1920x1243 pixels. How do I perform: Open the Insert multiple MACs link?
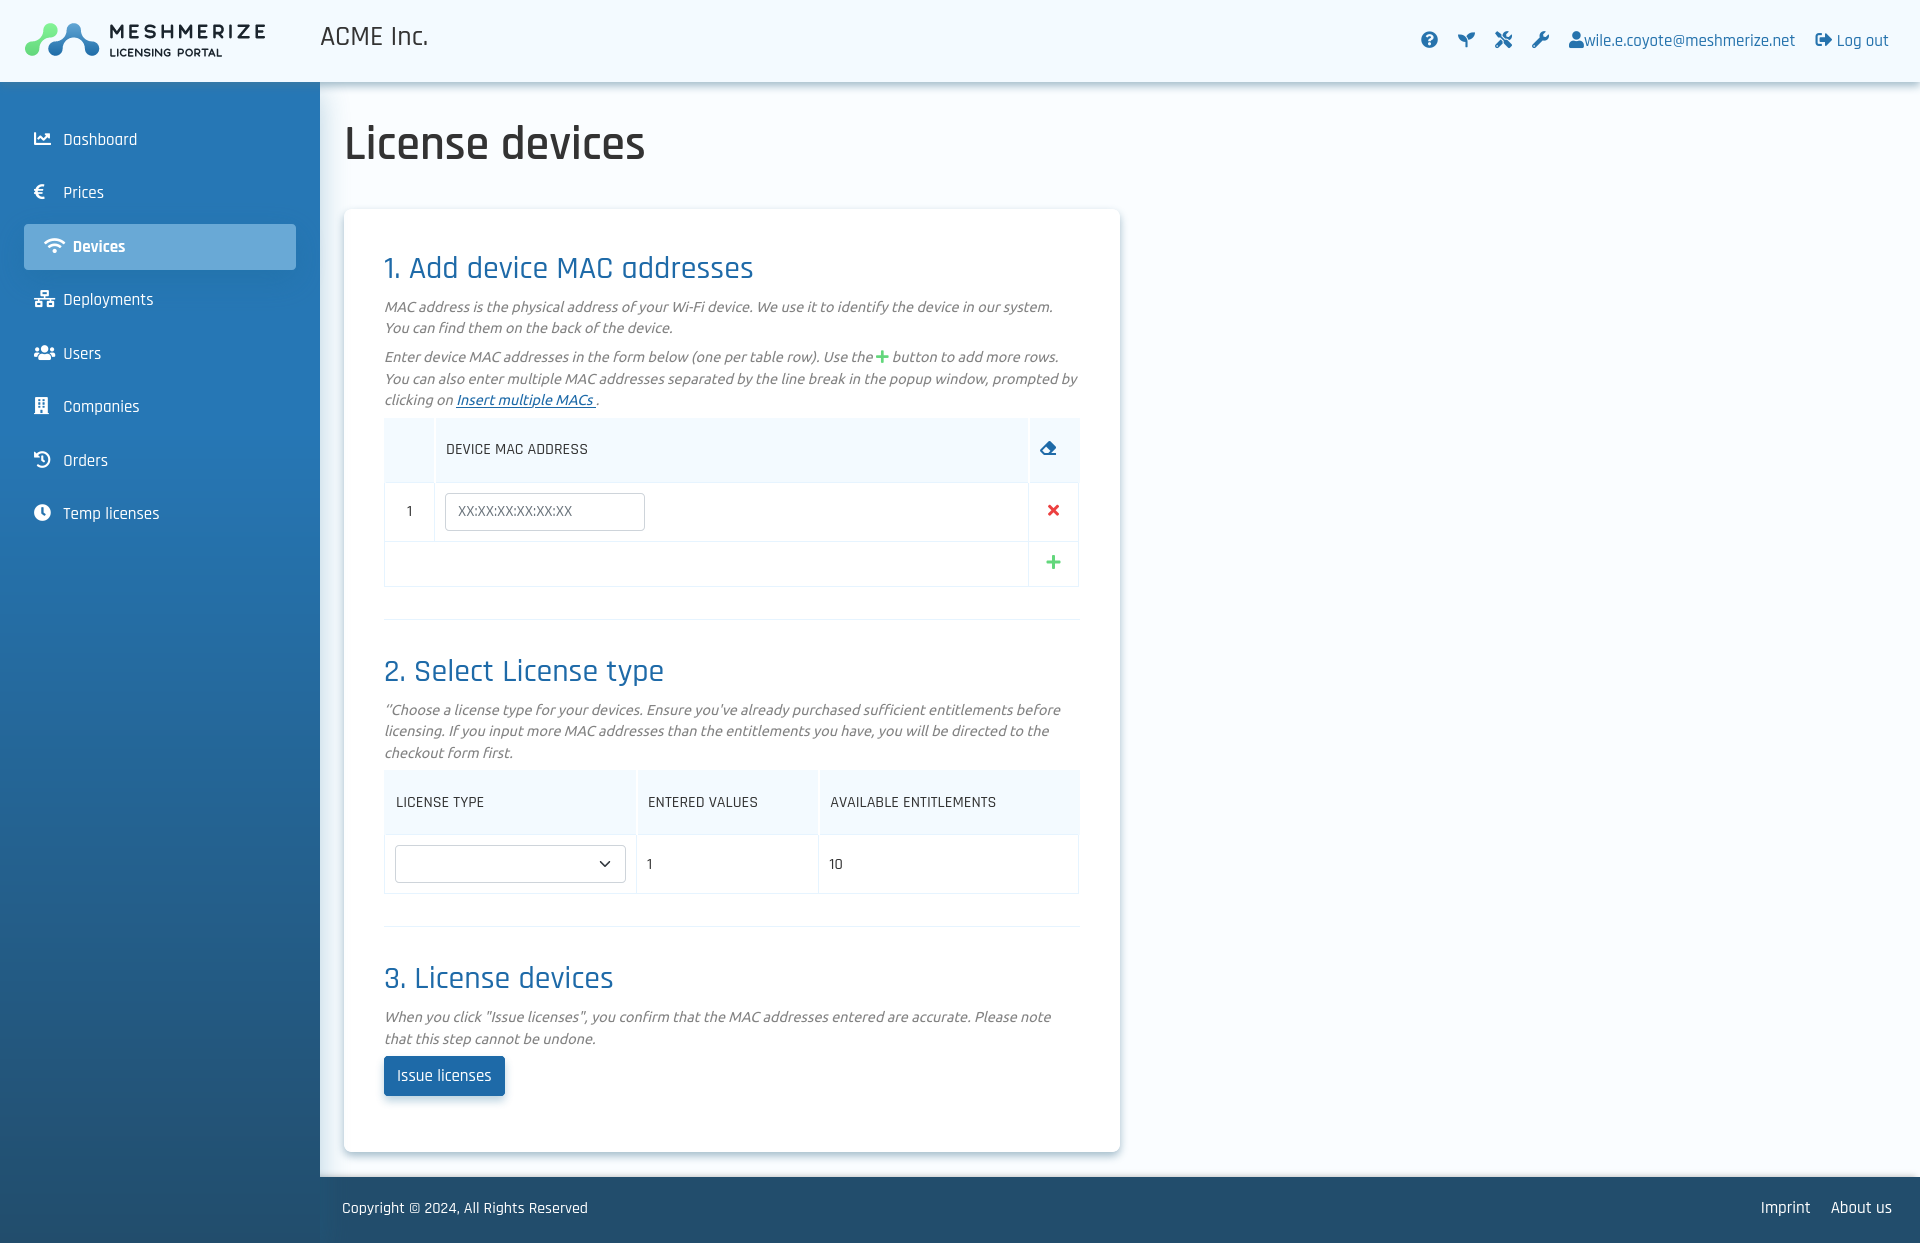pyautogui.click(x=525, y=400)
